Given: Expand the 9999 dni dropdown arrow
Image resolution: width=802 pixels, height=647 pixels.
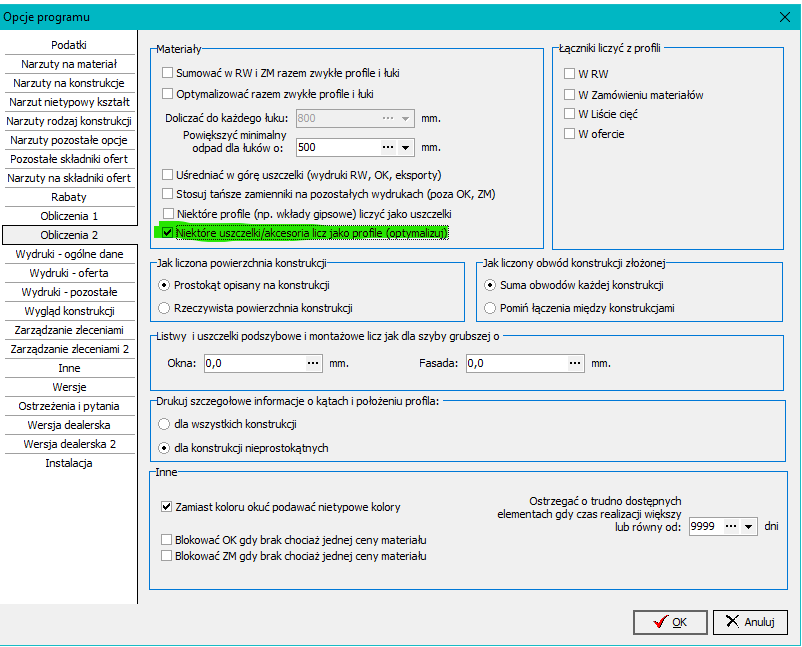Looking at the screenshot, I should coord(748,524).
